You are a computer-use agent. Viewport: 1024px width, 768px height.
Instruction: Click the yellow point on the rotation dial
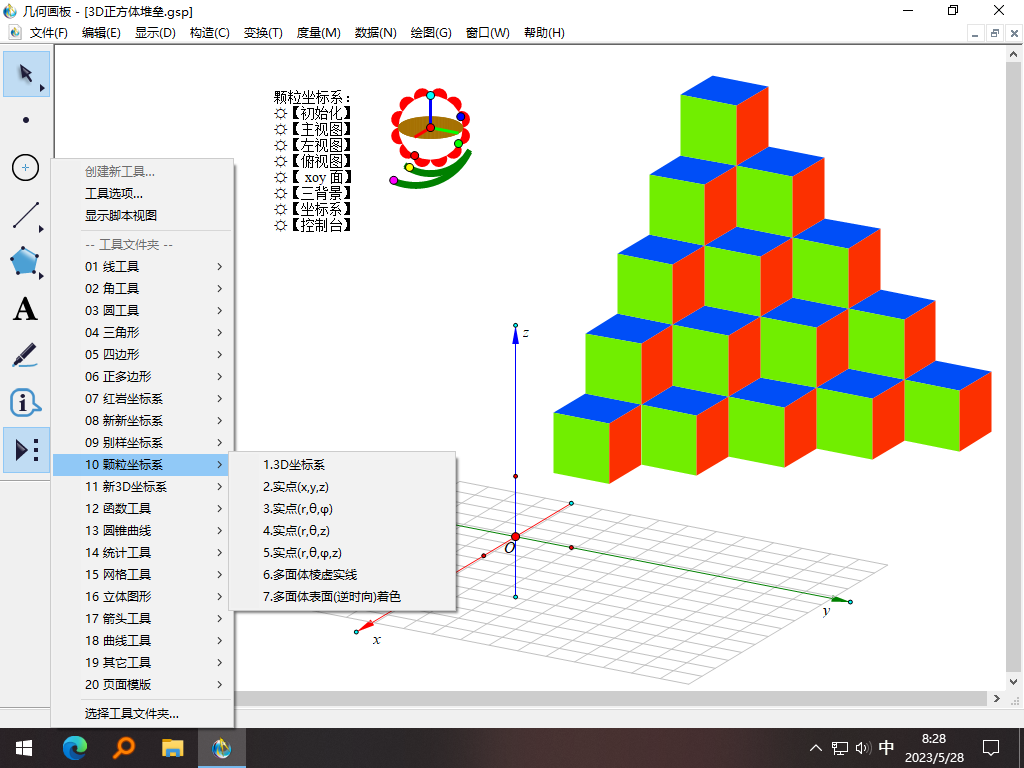(x=410, y=167)
